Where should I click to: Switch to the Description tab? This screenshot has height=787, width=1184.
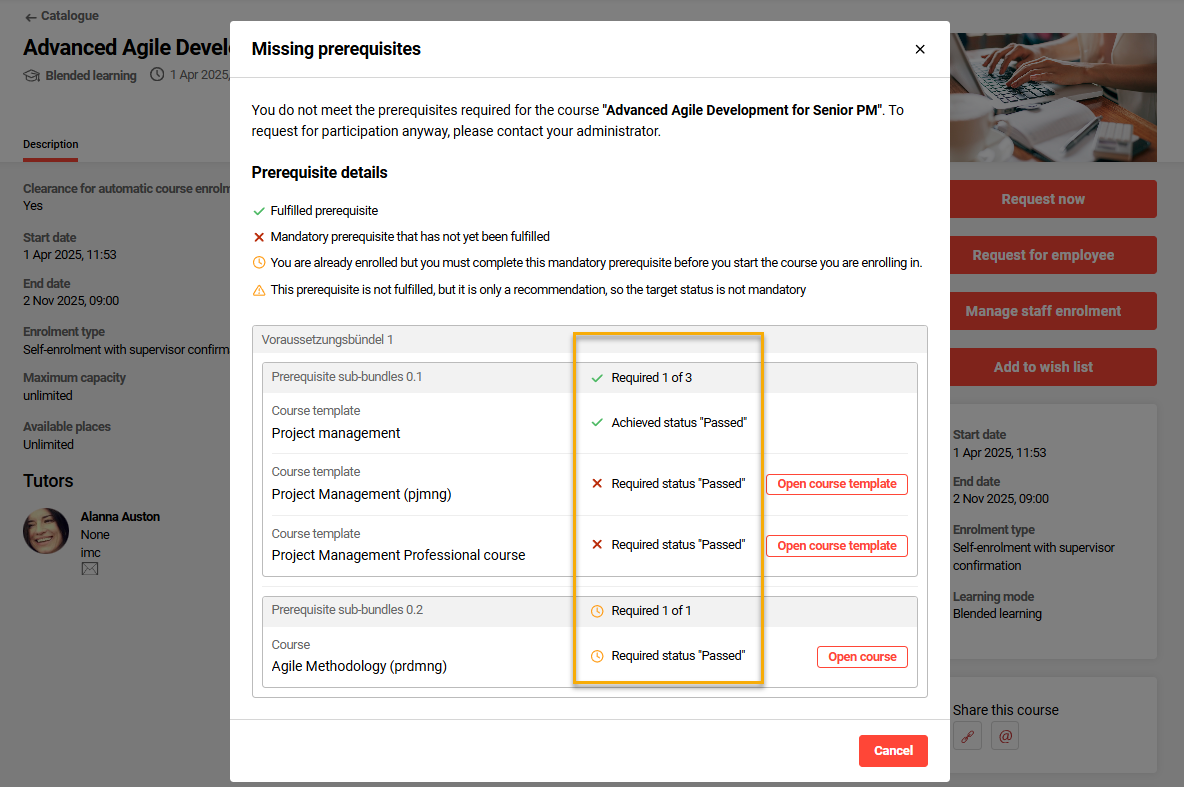tap(50, 143)
